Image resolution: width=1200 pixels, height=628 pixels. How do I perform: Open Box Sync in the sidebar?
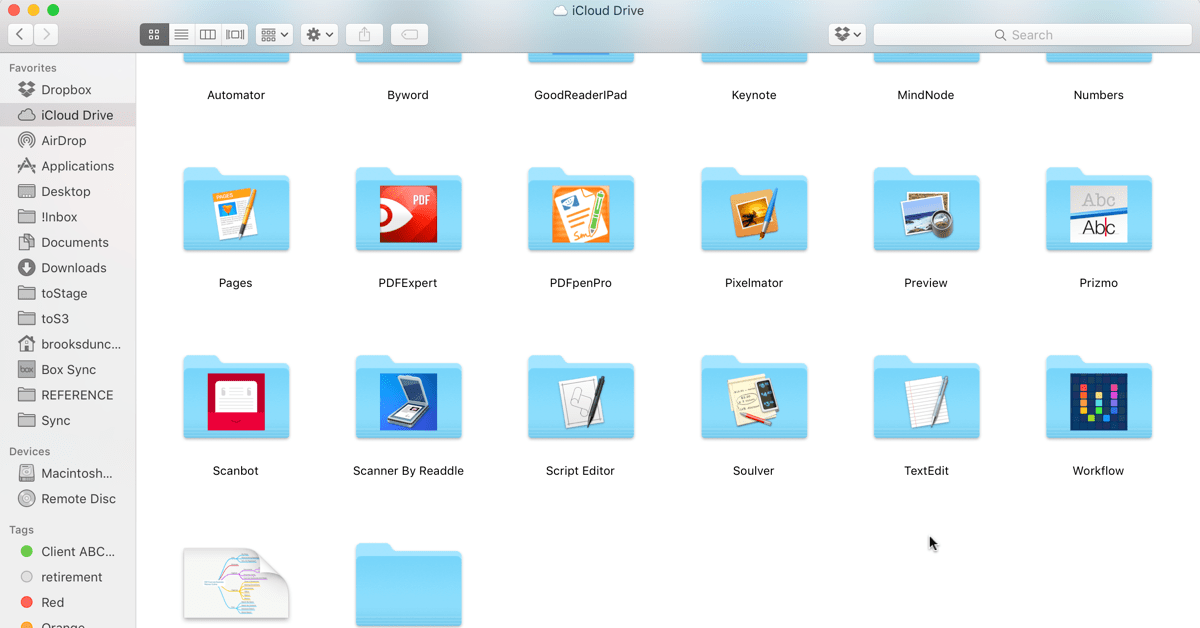(x=68, y=370)
